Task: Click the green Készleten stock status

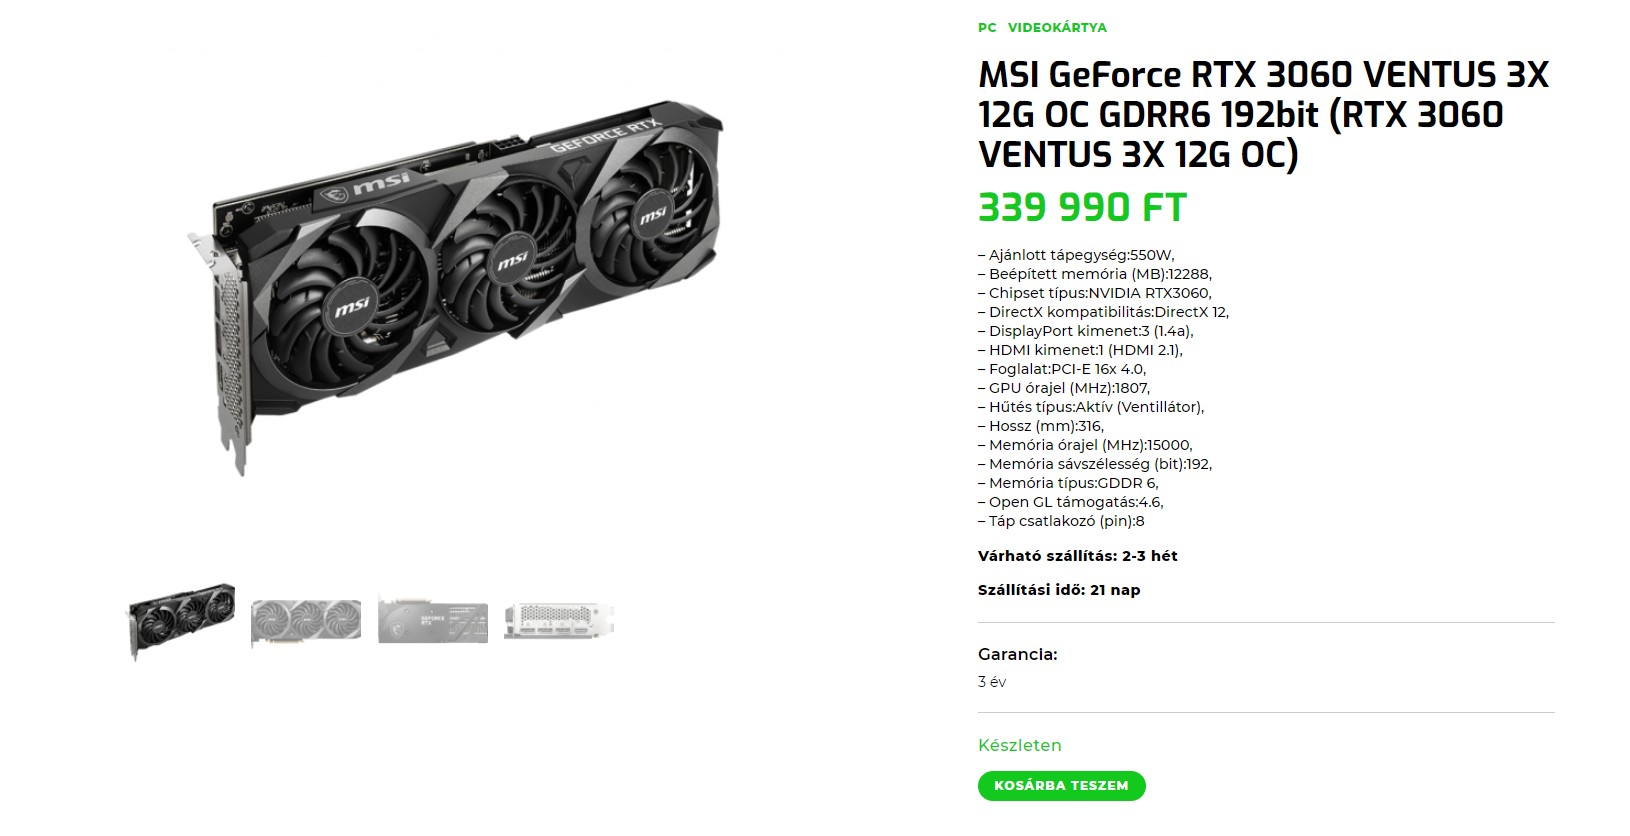Action: tap(1020, 746)
